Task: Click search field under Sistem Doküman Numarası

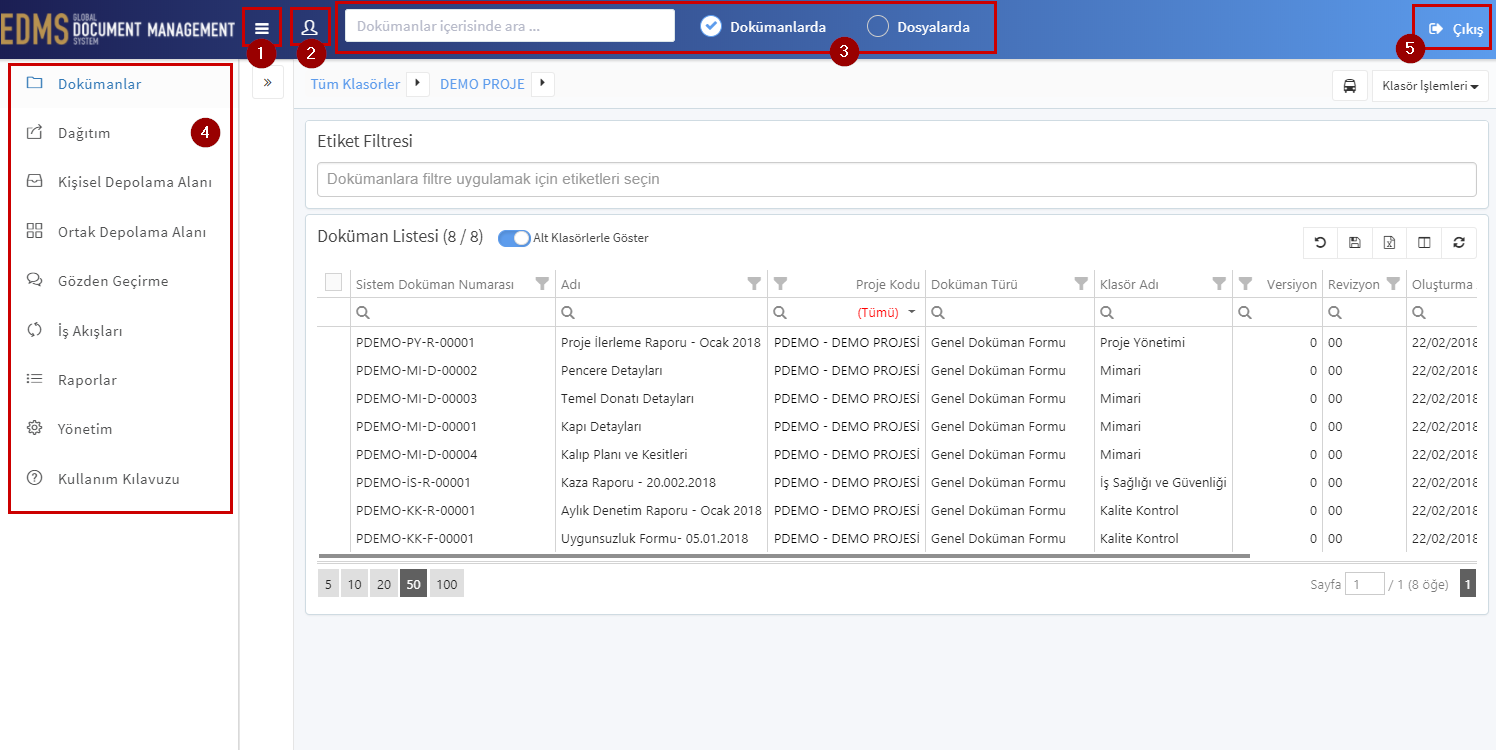Action: pyautogui.click(x=452, y=312)
